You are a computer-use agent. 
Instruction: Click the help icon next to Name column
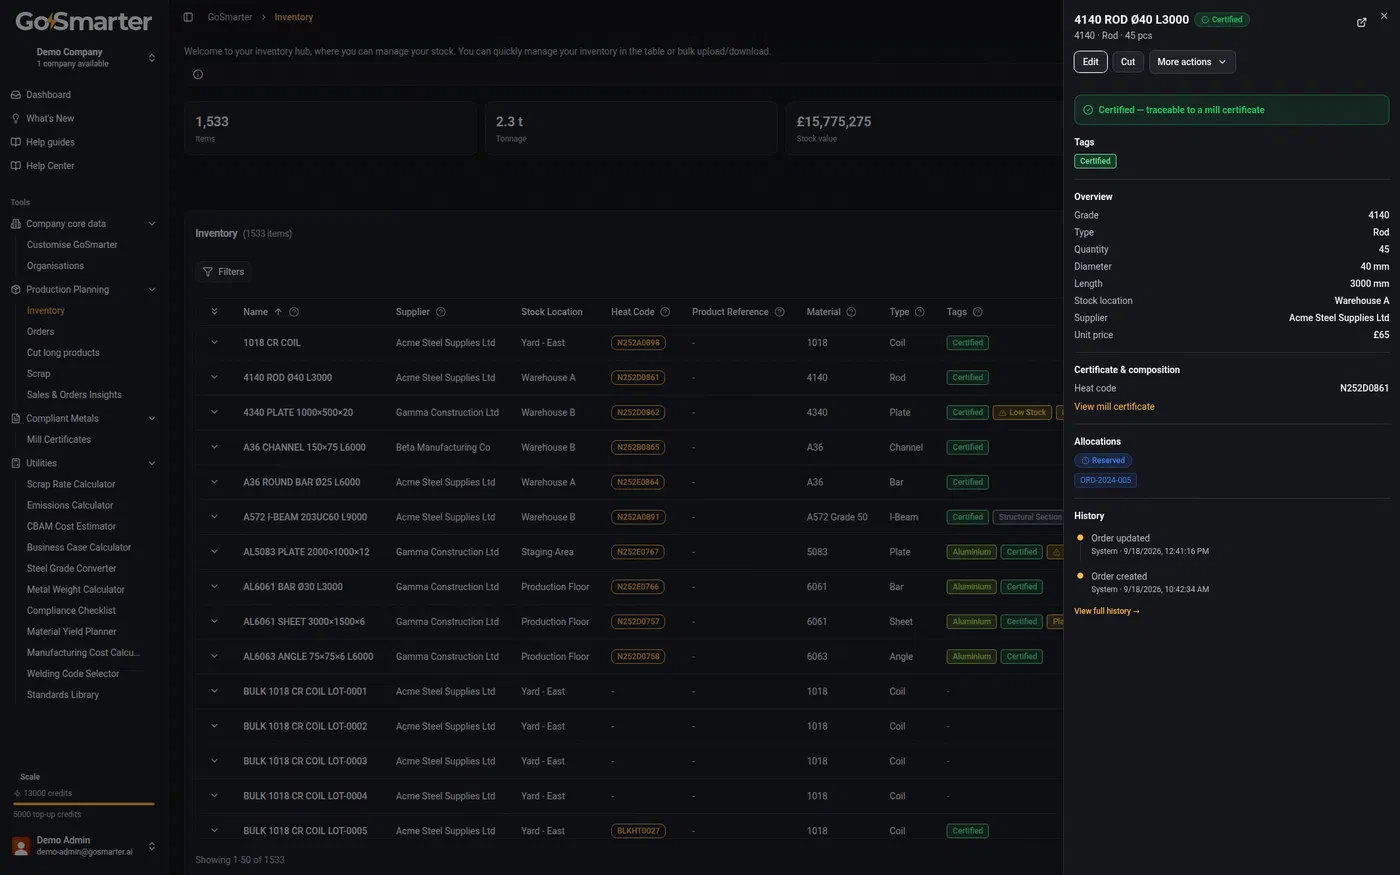pos(294,312)
